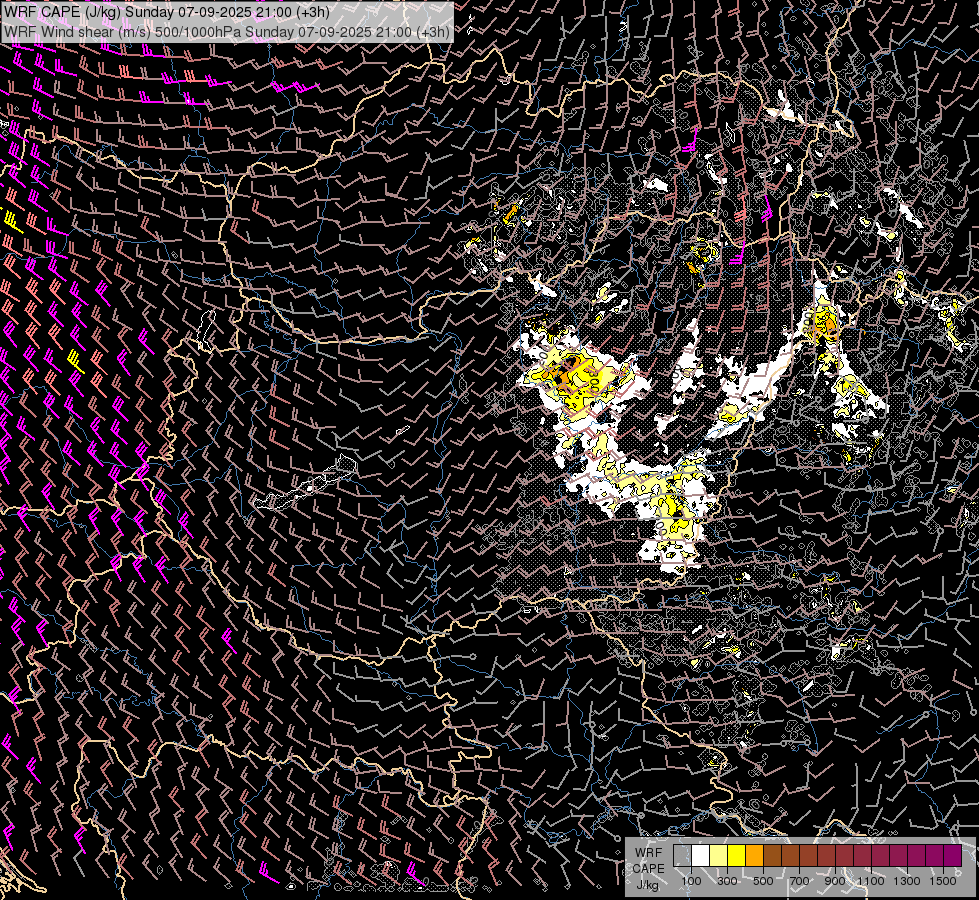Click the 300 legend value
This screenshot has height=900, width=979.
727,881
